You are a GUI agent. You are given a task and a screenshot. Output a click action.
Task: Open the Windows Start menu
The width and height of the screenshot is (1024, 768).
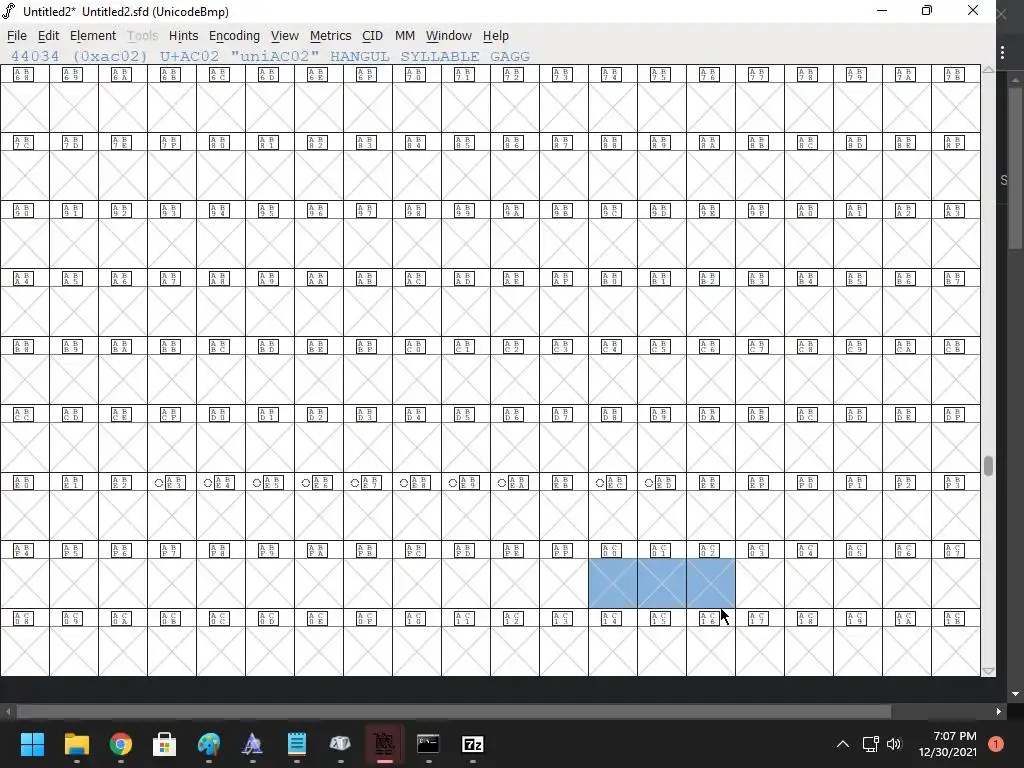coord(32,744)
